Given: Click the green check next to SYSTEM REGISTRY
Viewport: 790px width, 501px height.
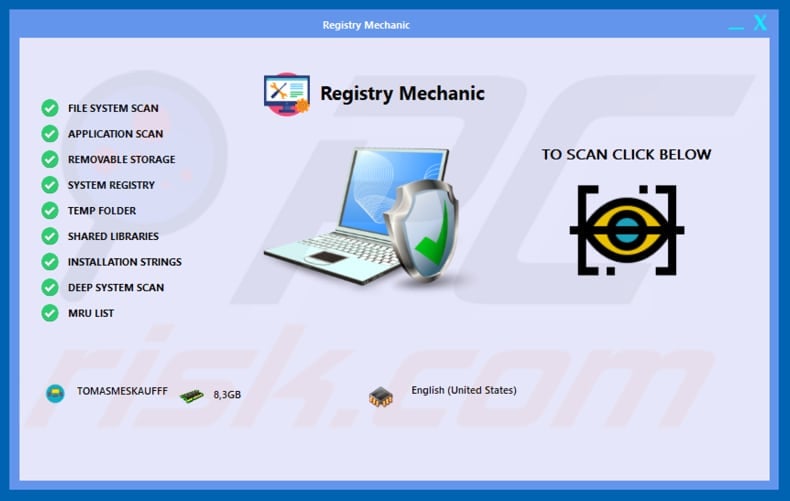Looking at the screenshot, I should [x=50, y=185].
